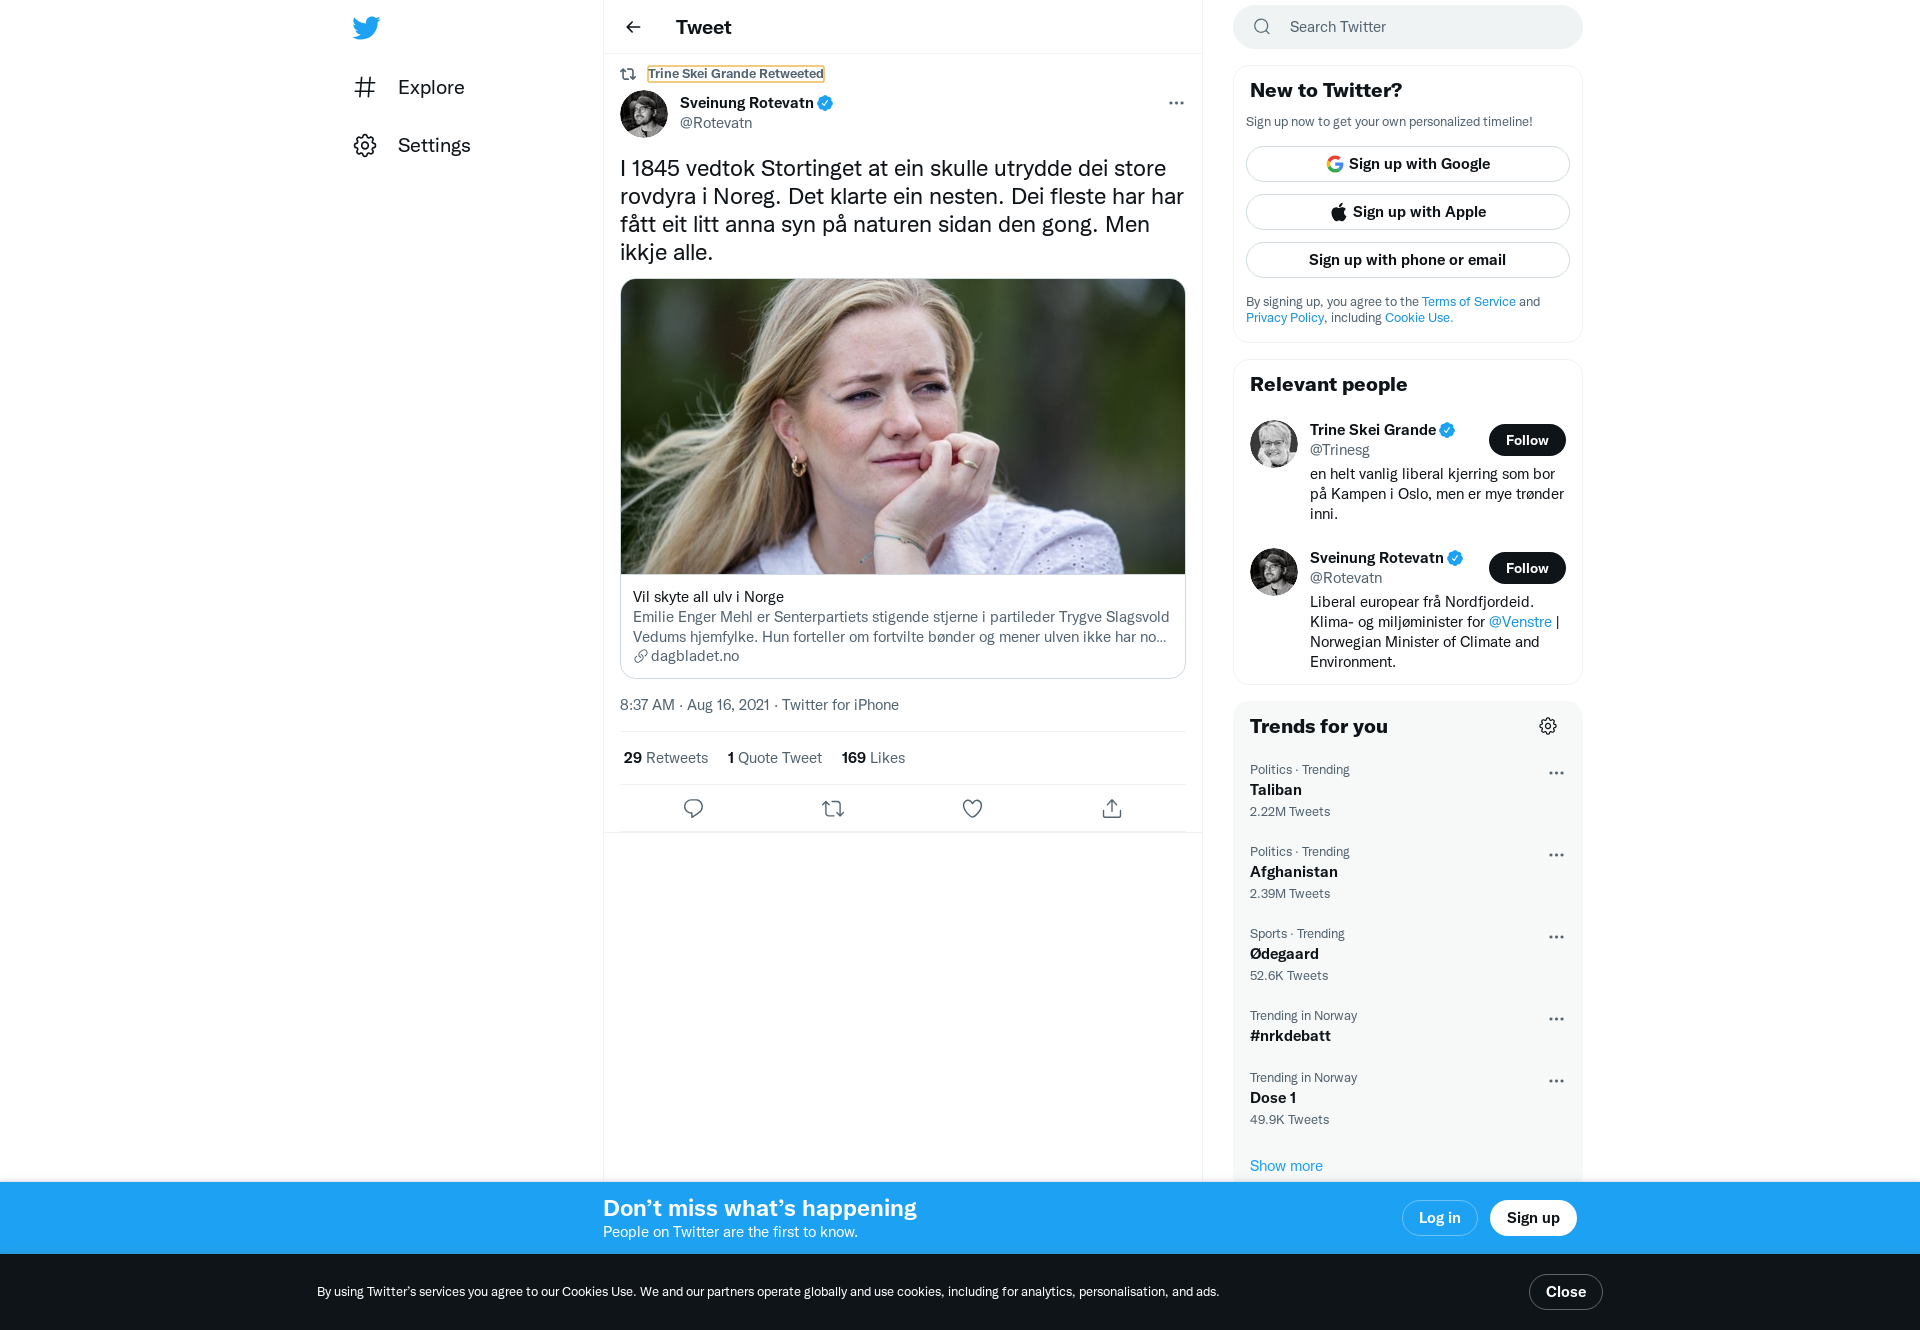Open the Dagbladet article photo card
This screenshot has width=1920, height=1330.
click(903, 426)
